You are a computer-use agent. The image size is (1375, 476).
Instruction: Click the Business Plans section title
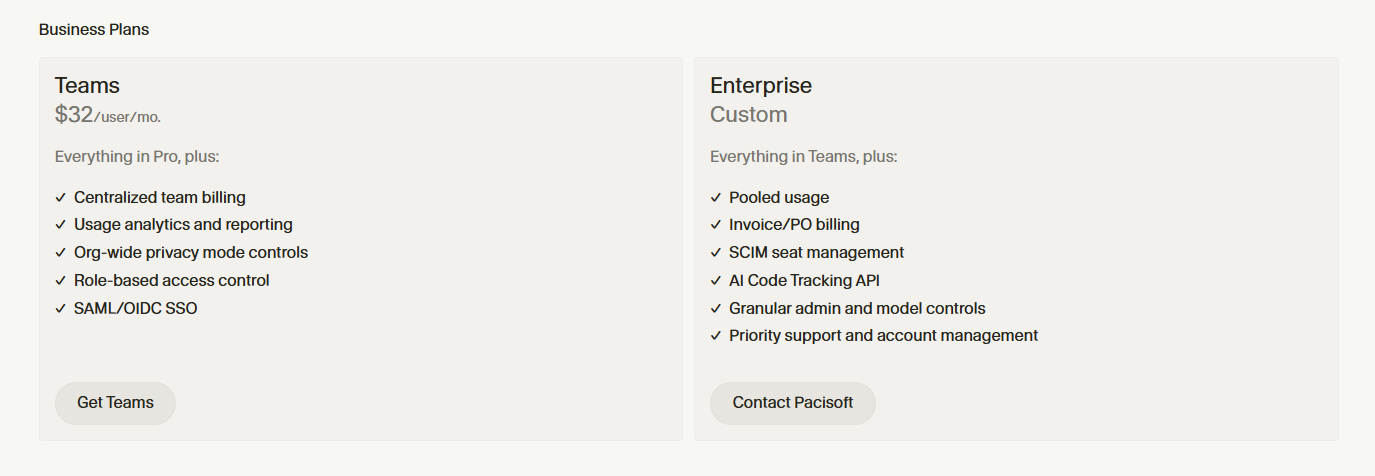[x=94, y=30]
